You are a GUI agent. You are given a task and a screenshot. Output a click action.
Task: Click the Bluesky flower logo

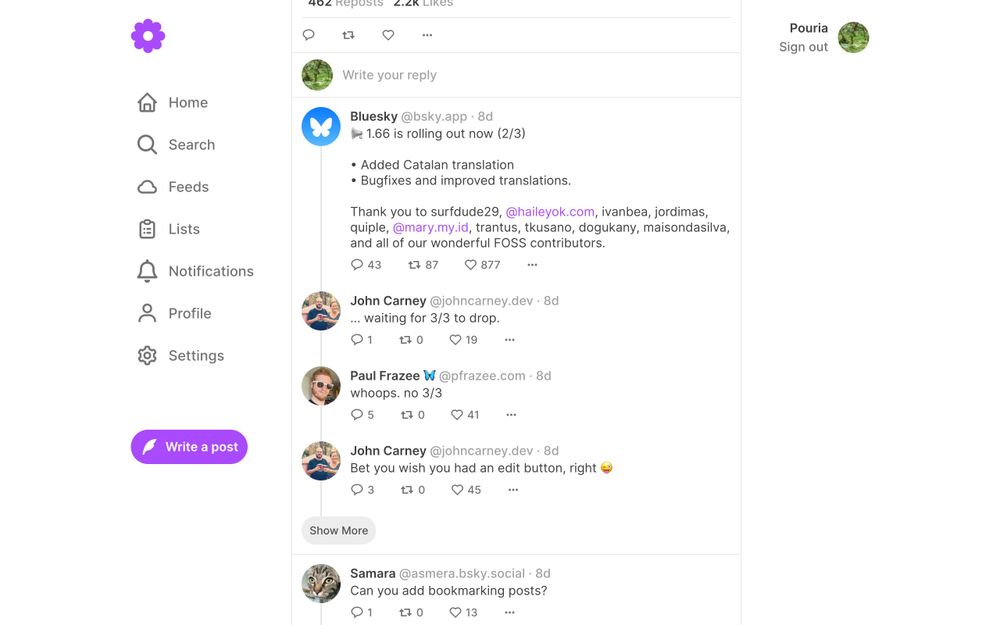[x=147, y=35]
